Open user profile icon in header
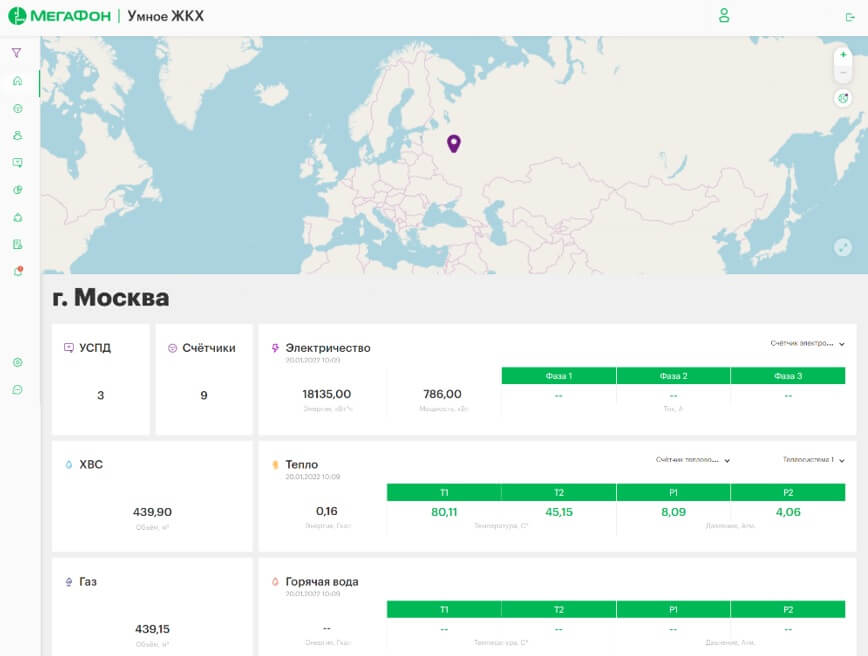Screen dimensions: 868x656 click(724, 16)
